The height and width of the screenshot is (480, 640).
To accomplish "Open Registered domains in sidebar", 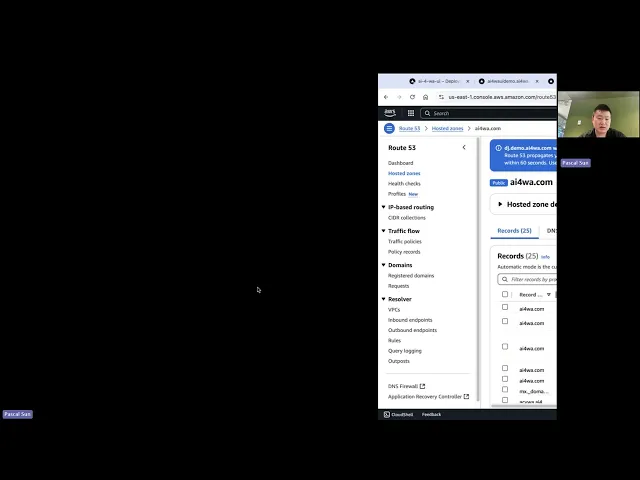I will pos(411,276).
